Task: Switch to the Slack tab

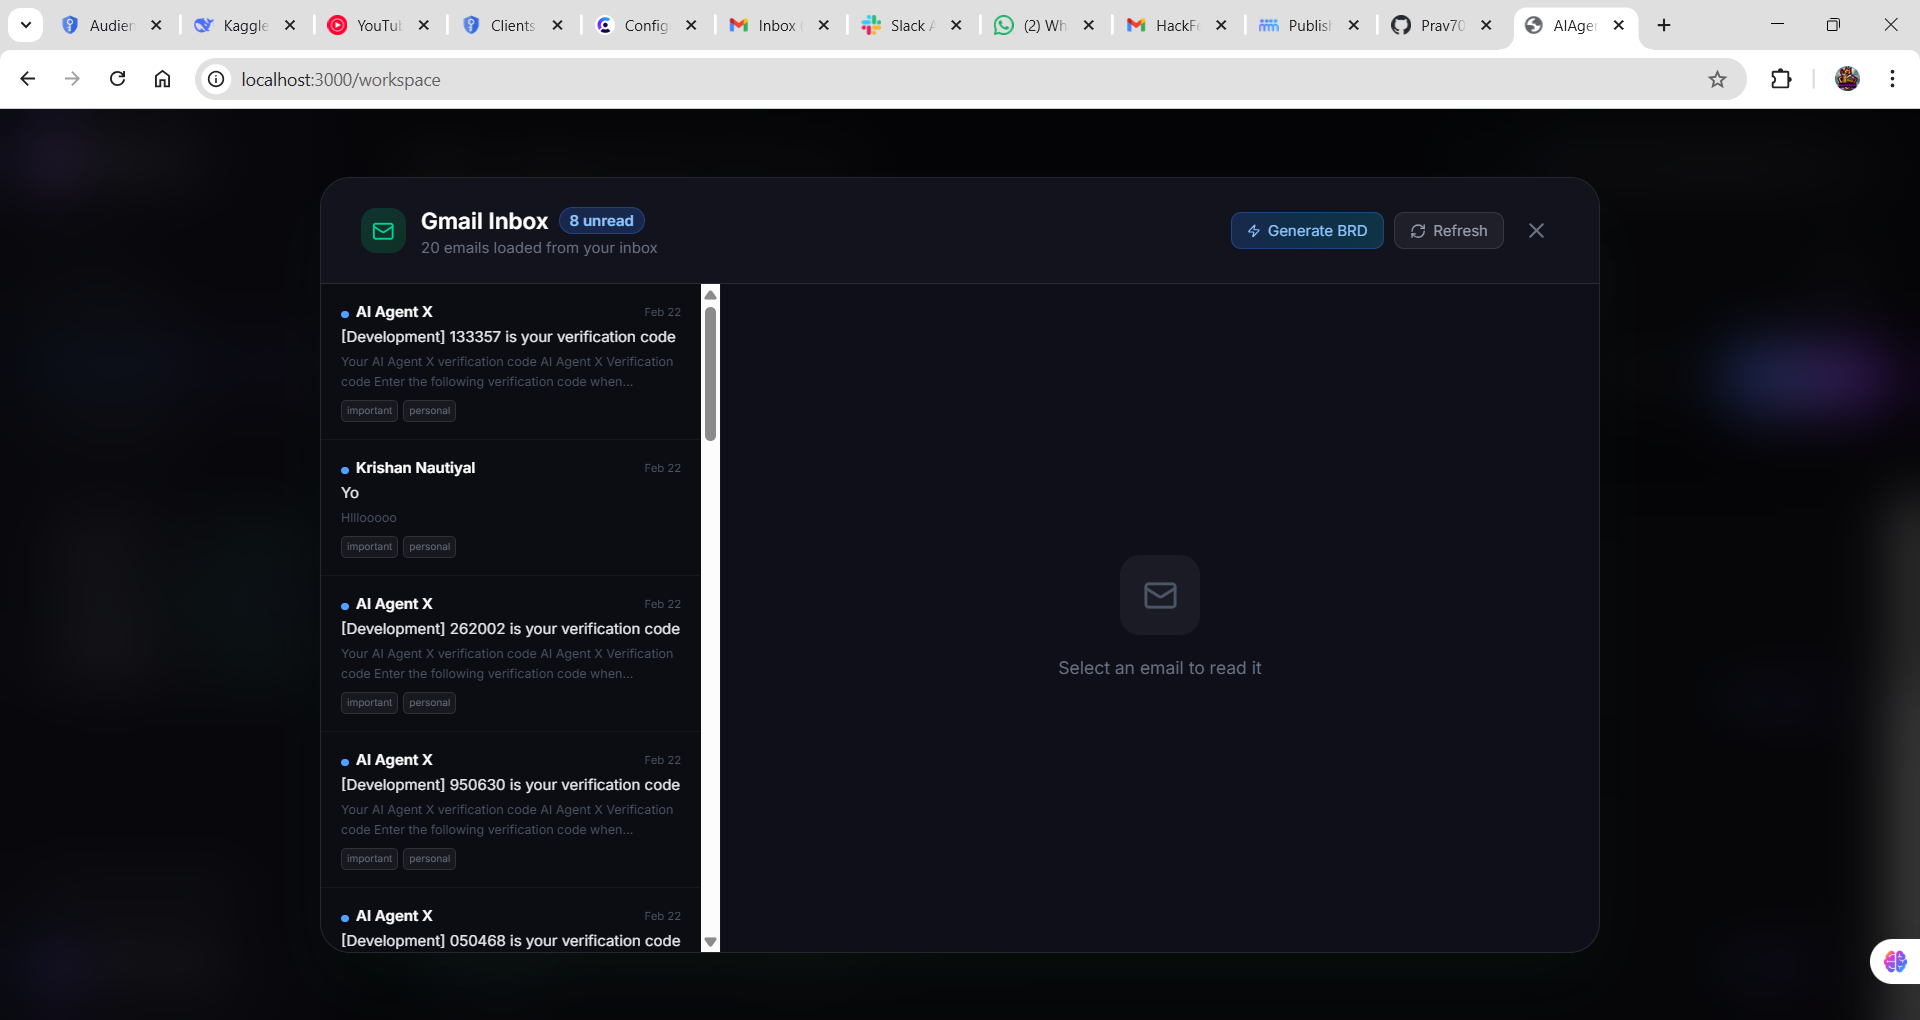Action: [x=900, y=25]
